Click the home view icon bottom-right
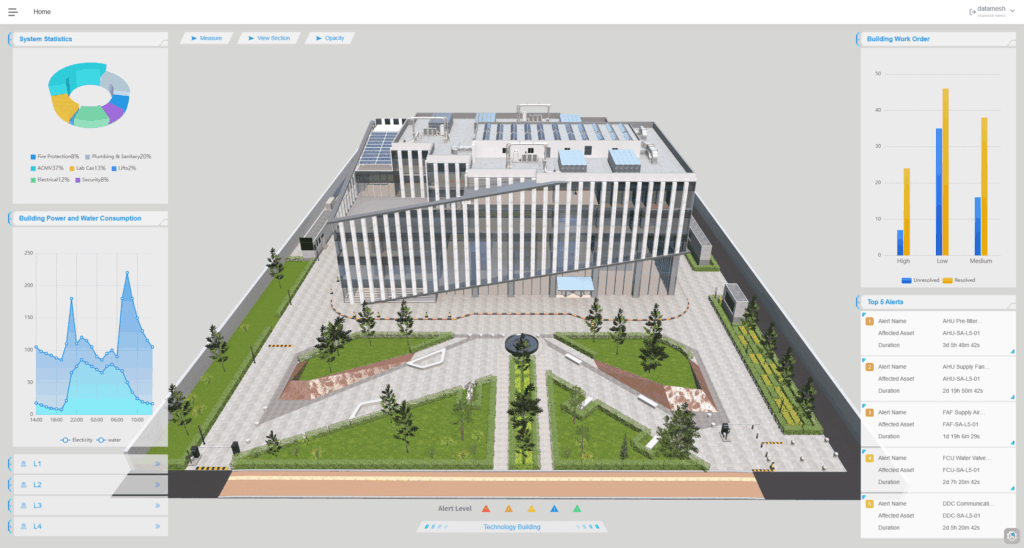Viewport: 1024px width, 548px height. (1010, 535)
